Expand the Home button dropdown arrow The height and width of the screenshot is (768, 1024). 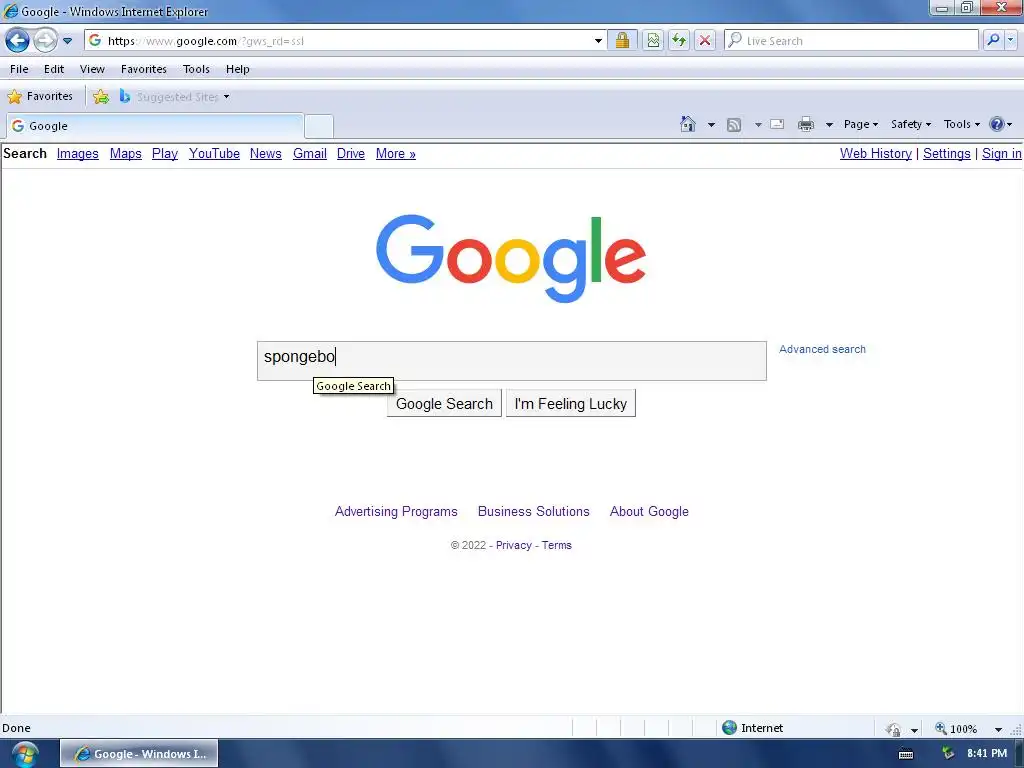click(711, 124)
